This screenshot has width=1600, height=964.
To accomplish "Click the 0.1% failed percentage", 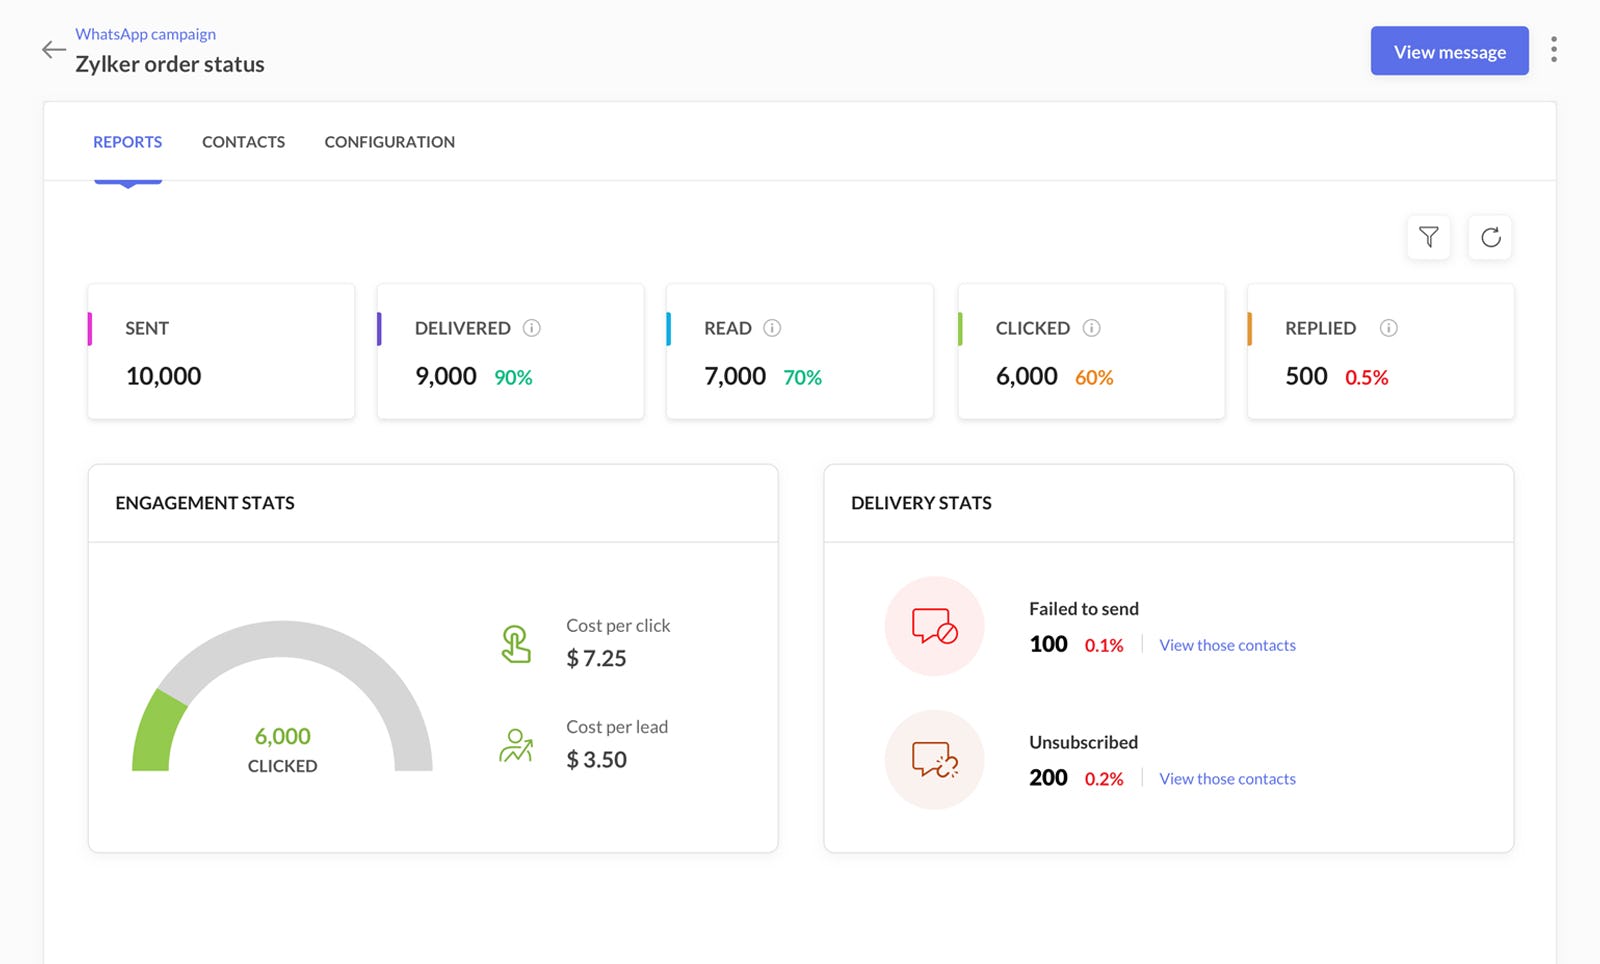I will pyautogui.click(x=1104, y=645).
